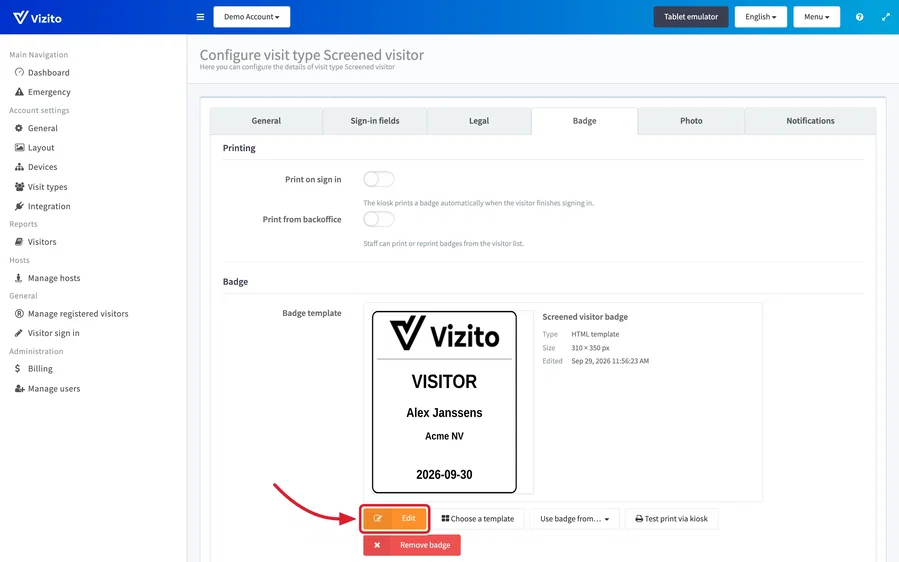Click the Visitors book icon
The height and width of the screenshot is (562, 899).
point(19,241)
